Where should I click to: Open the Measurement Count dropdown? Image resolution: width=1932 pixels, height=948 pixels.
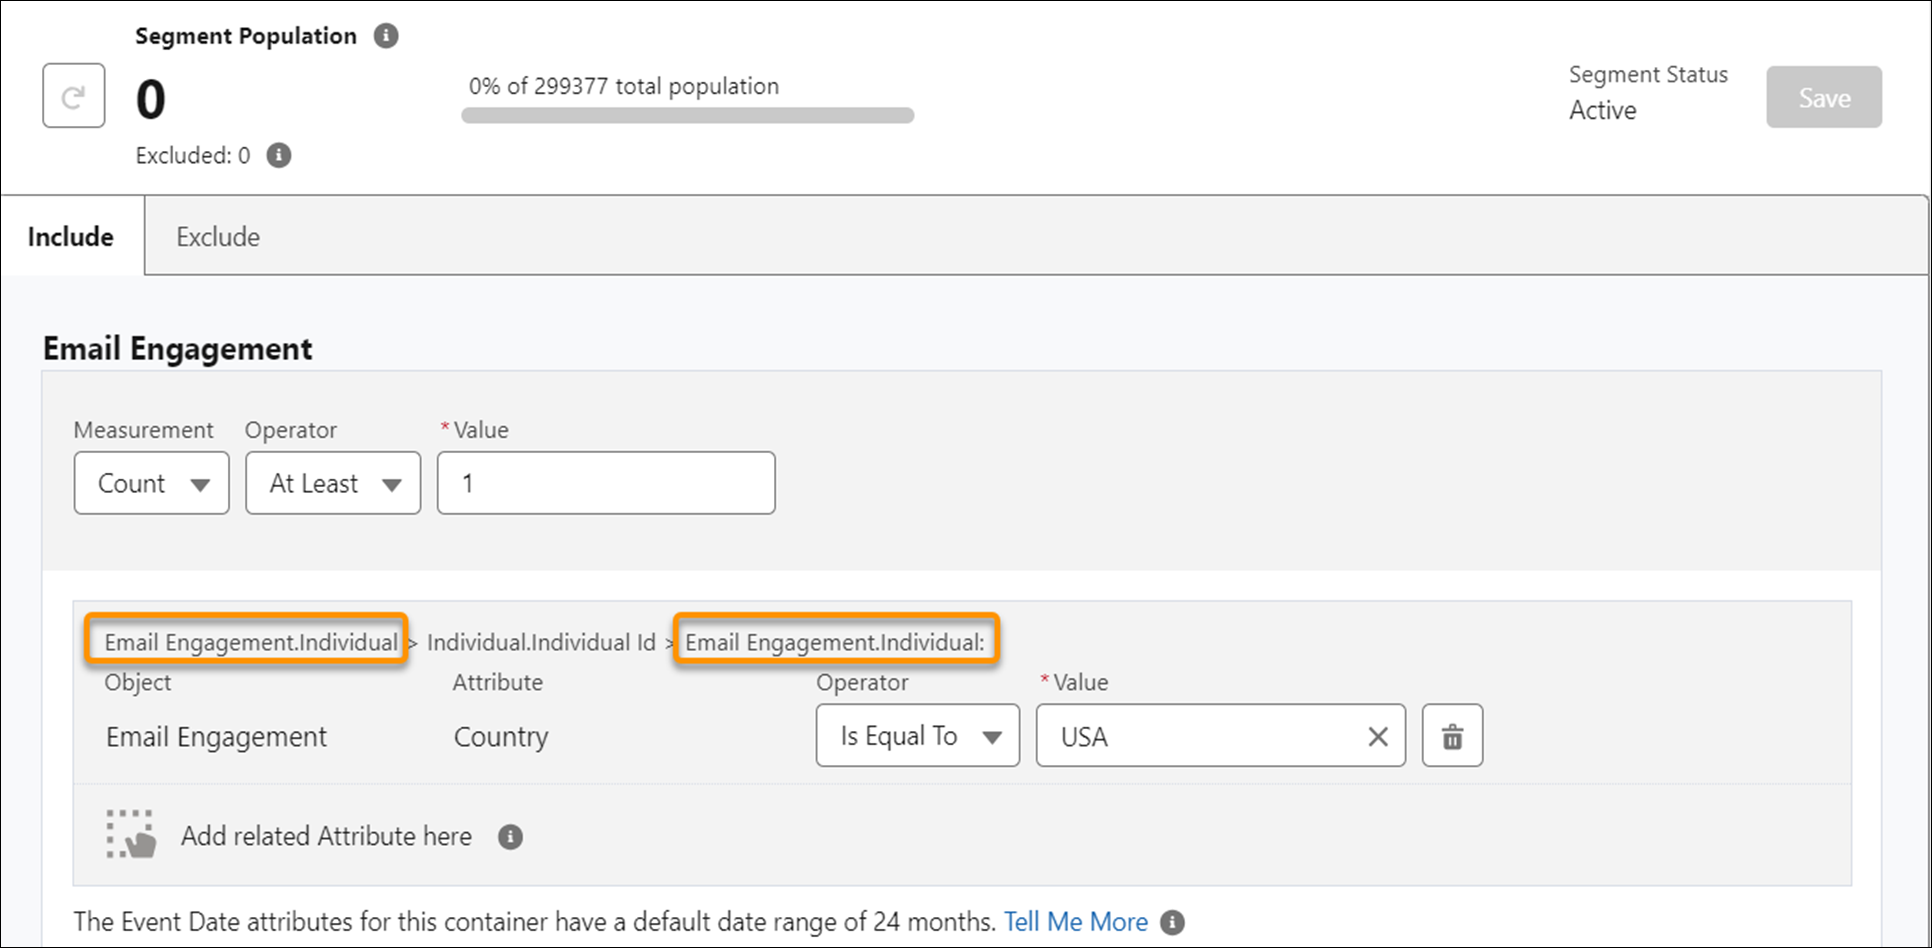(152, 483)
